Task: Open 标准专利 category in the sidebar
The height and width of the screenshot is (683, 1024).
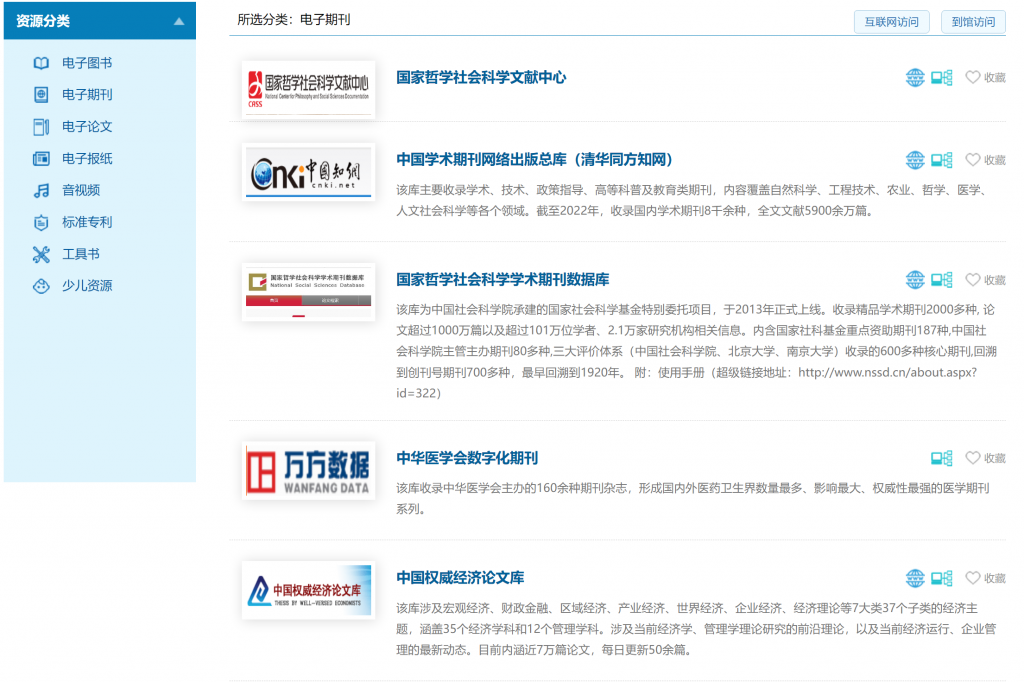Action: pos(87,222)
